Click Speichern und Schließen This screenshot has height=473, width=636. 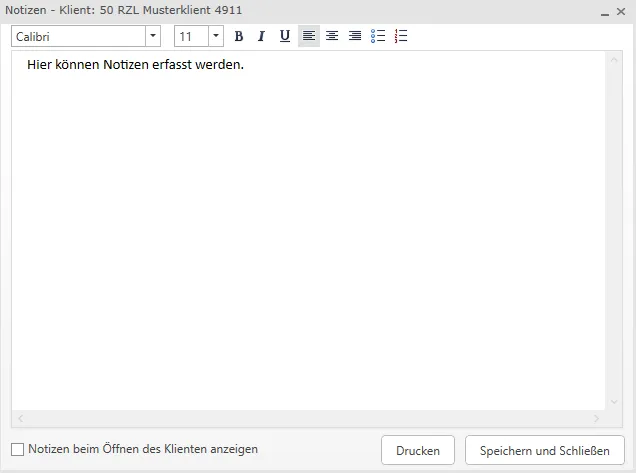point(544,450)
